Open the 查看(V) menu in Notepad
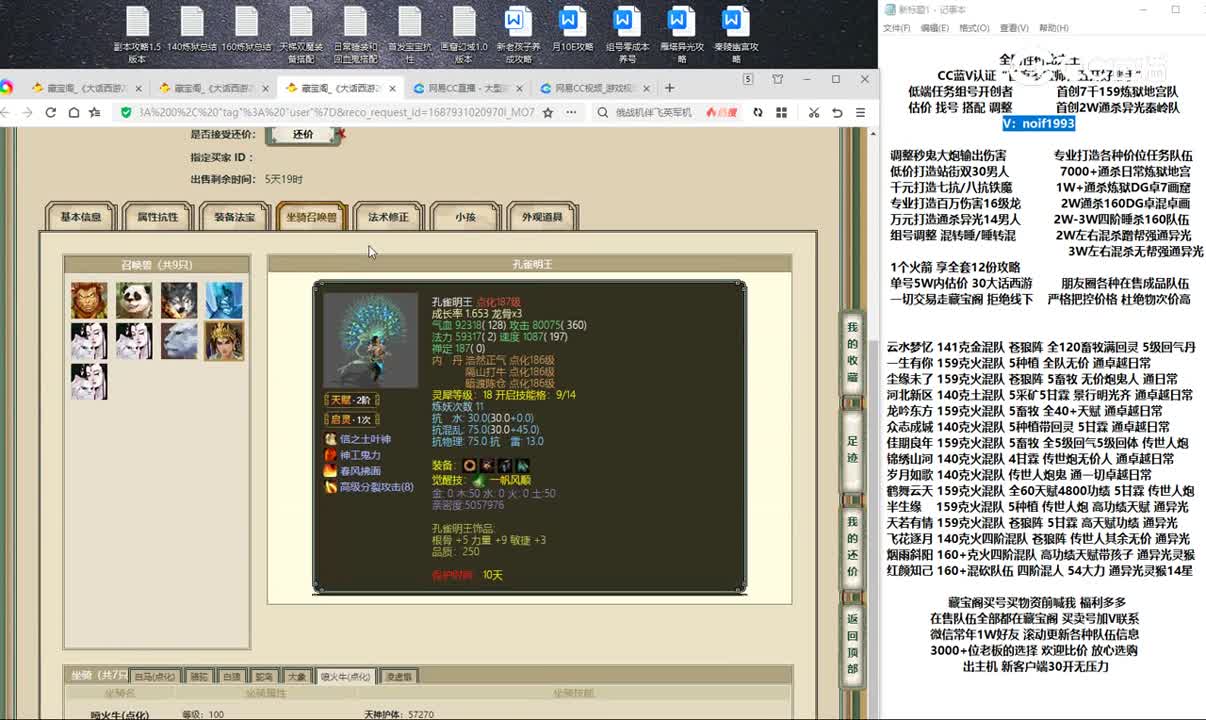This screenshot has height=720, width=1206. pyautogui.click(x=1014, y=28)
